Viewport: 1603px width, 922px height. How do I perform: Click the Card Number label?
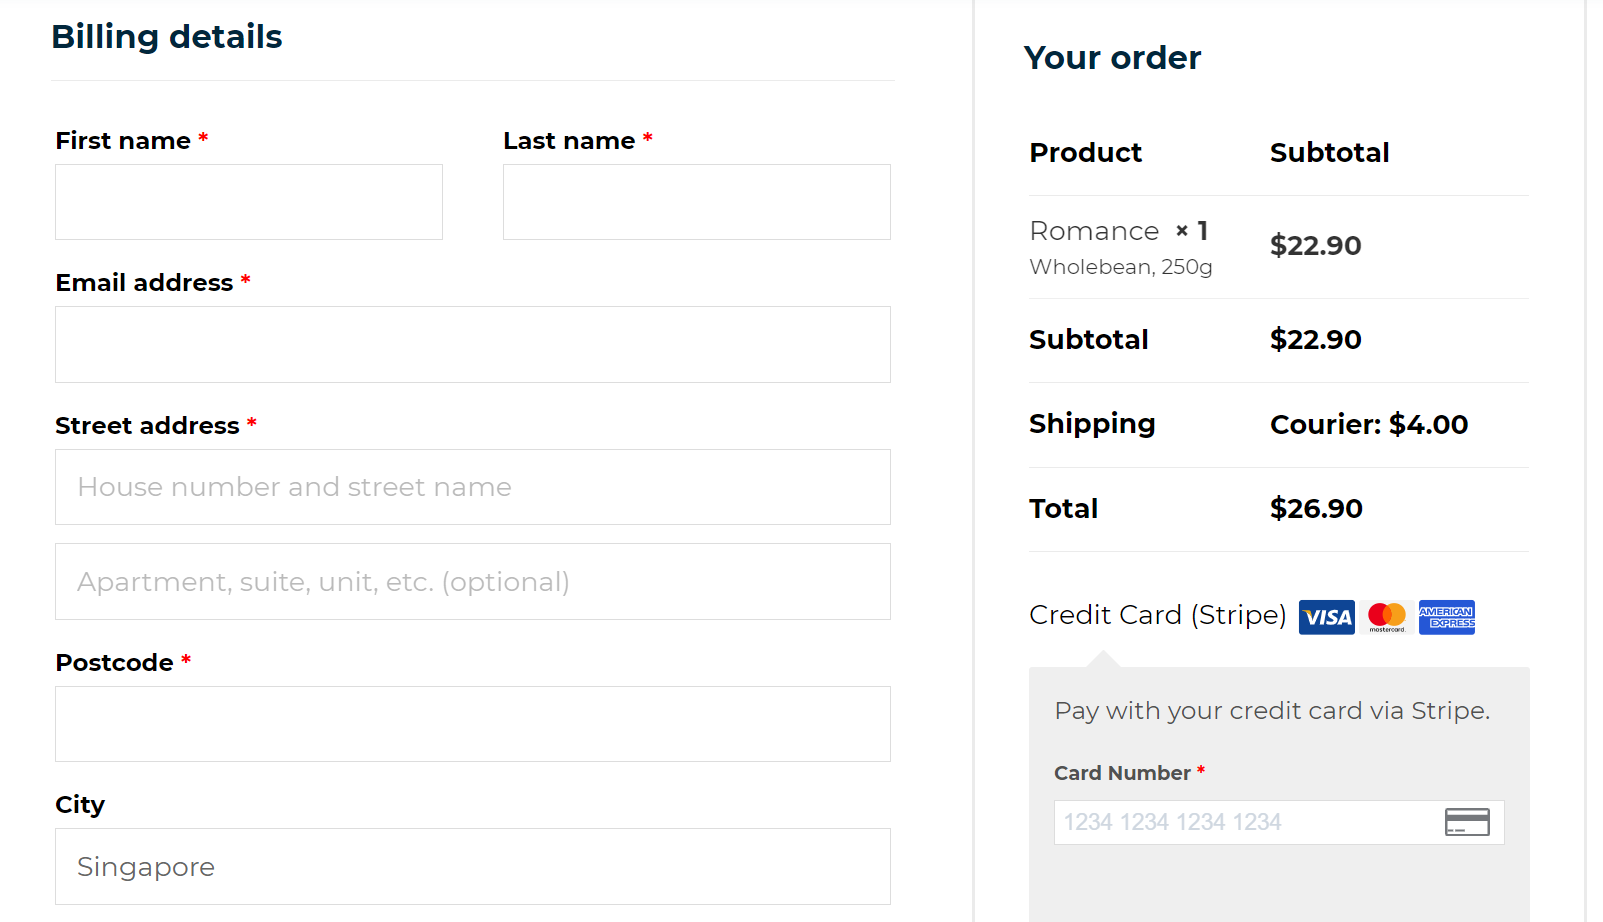[1122, 773]
